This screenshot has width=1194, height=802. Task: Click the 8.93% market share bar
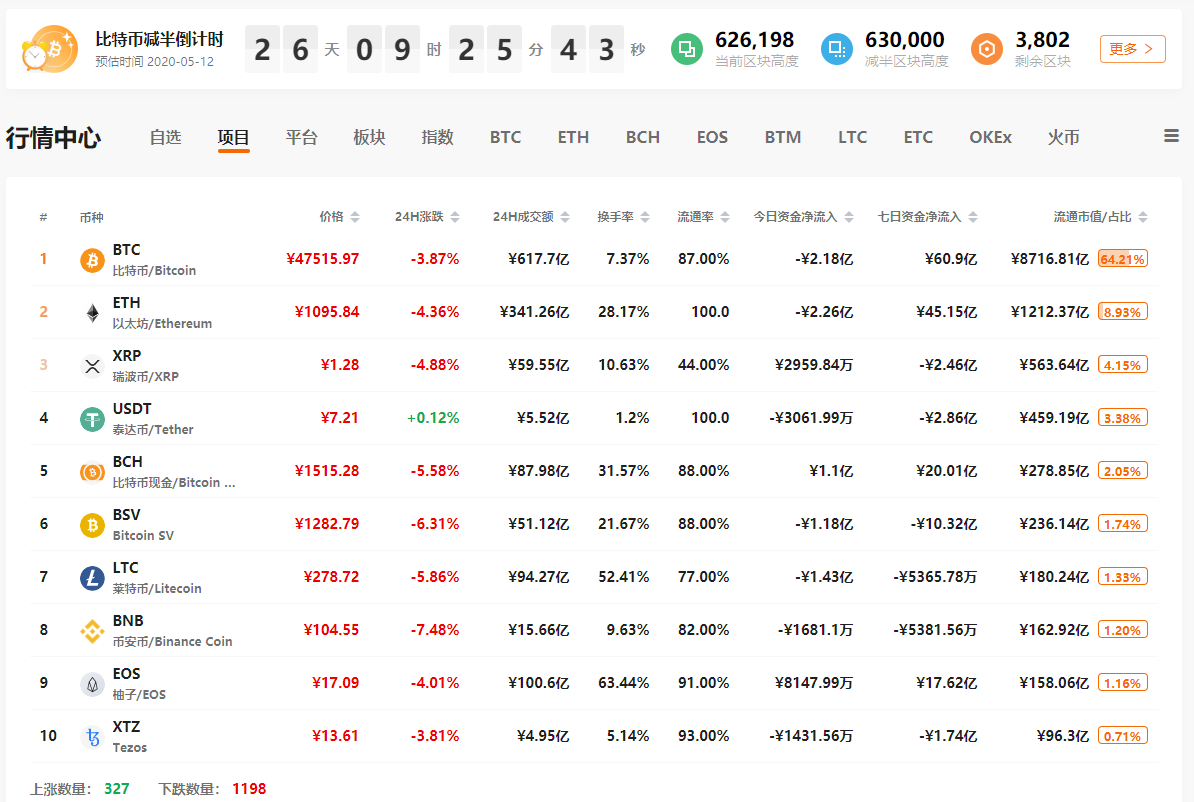pos(1122,312)
